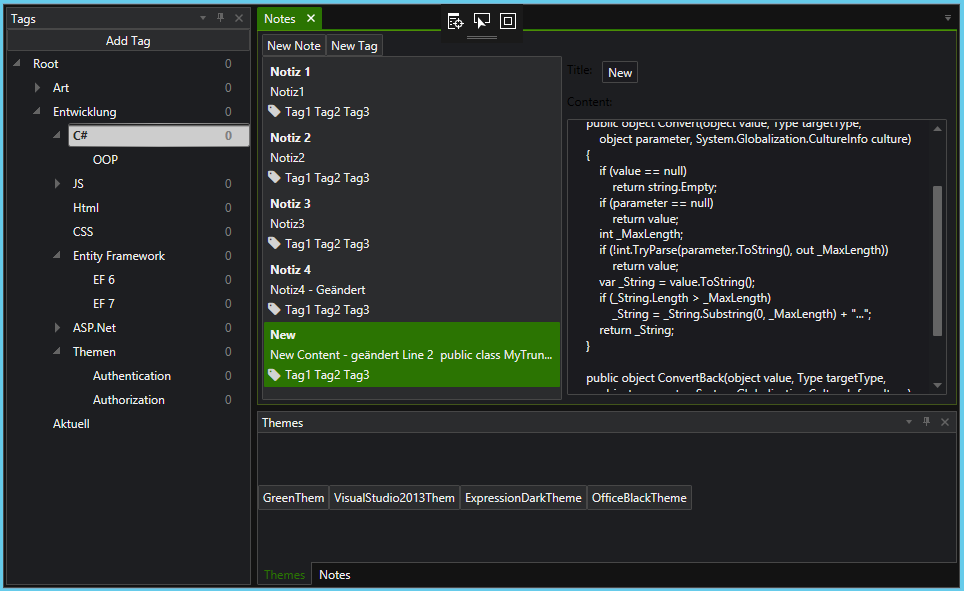Viewport: 964px width, 591px height.
Task: Pin the Tags panel with the pushpin
Action: pyautogui.click(x=221, y=18)
